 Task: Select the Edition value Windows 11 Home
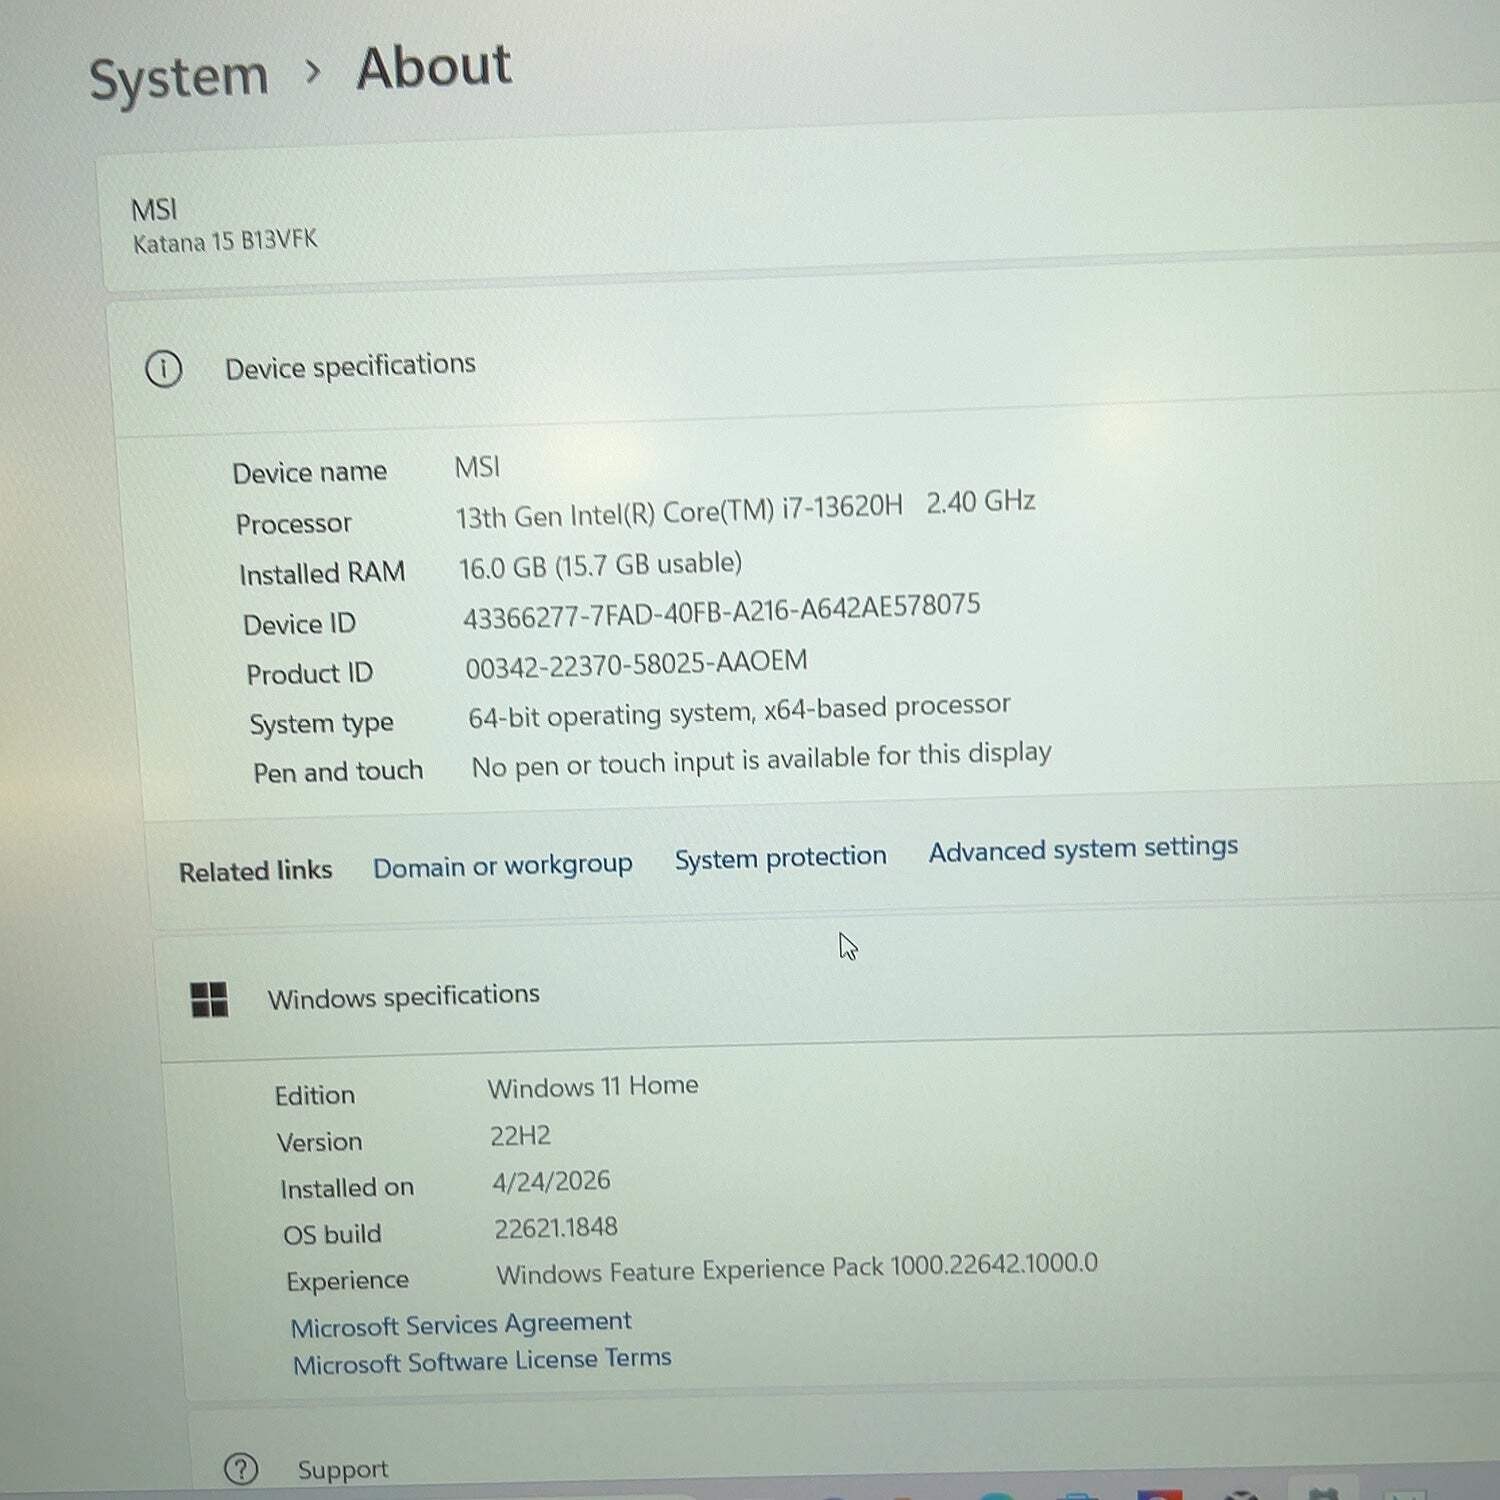(x=593, y=1086)
